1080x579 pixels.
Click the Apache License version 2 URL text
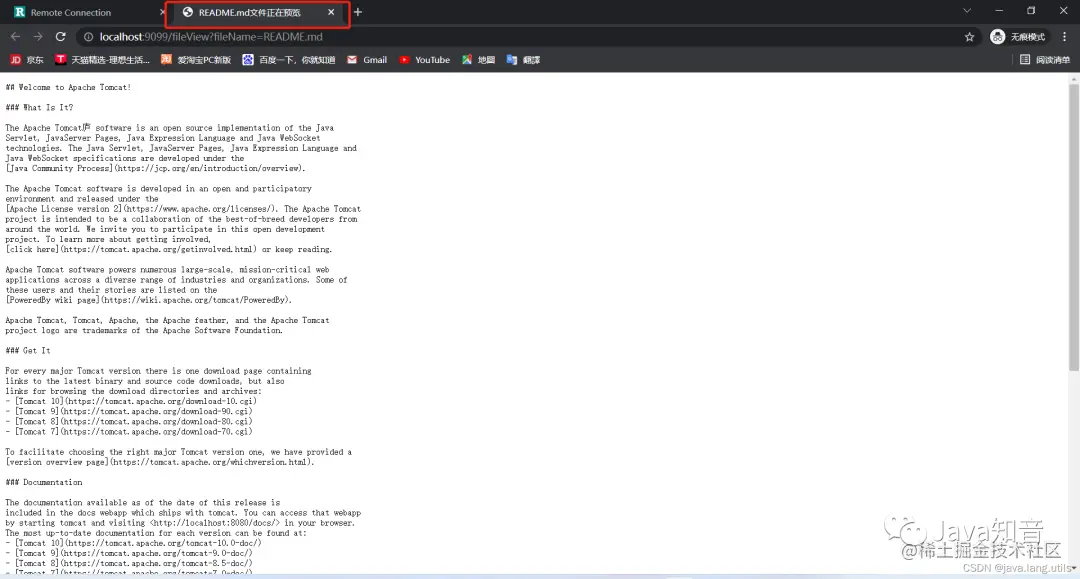(143, 209)
